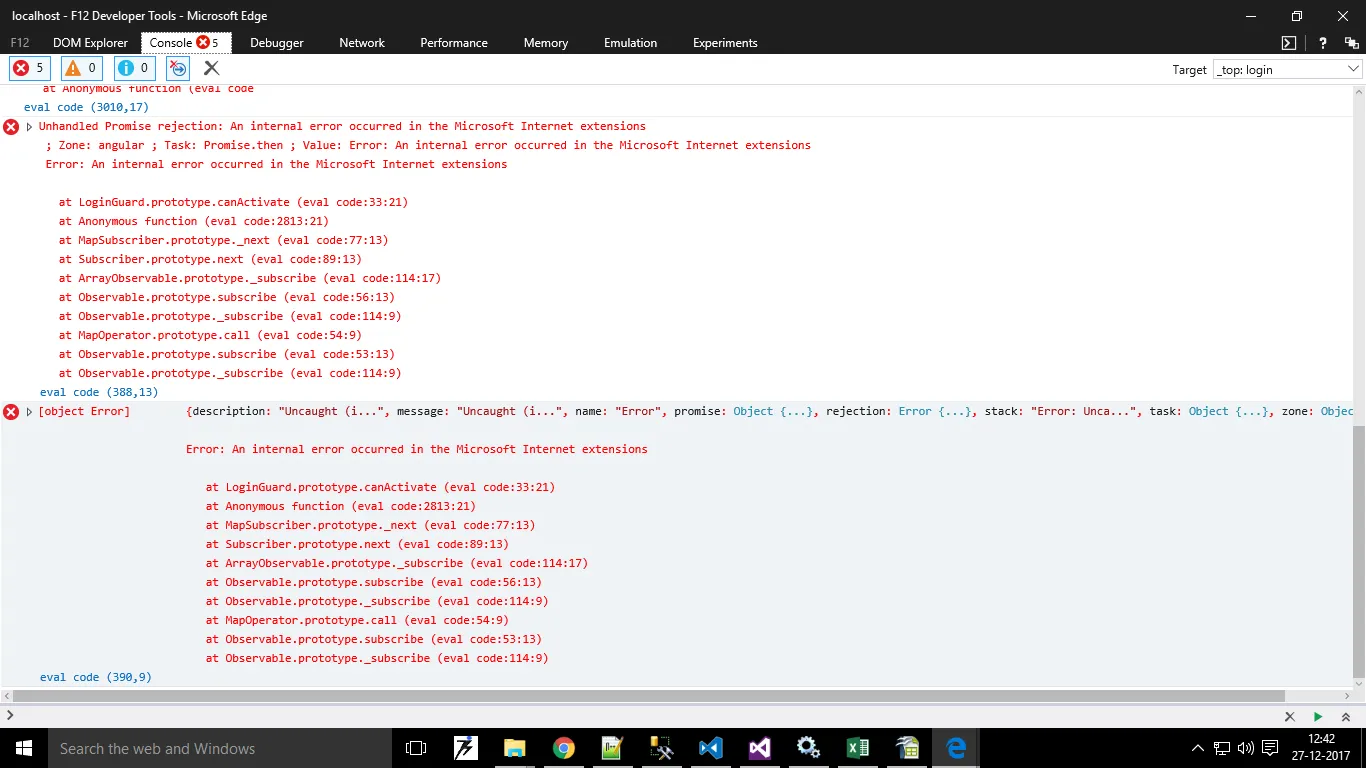
Task: Select the first ArrayObservable.prototype._subscribe stack line
Action: tap(250, 279)
